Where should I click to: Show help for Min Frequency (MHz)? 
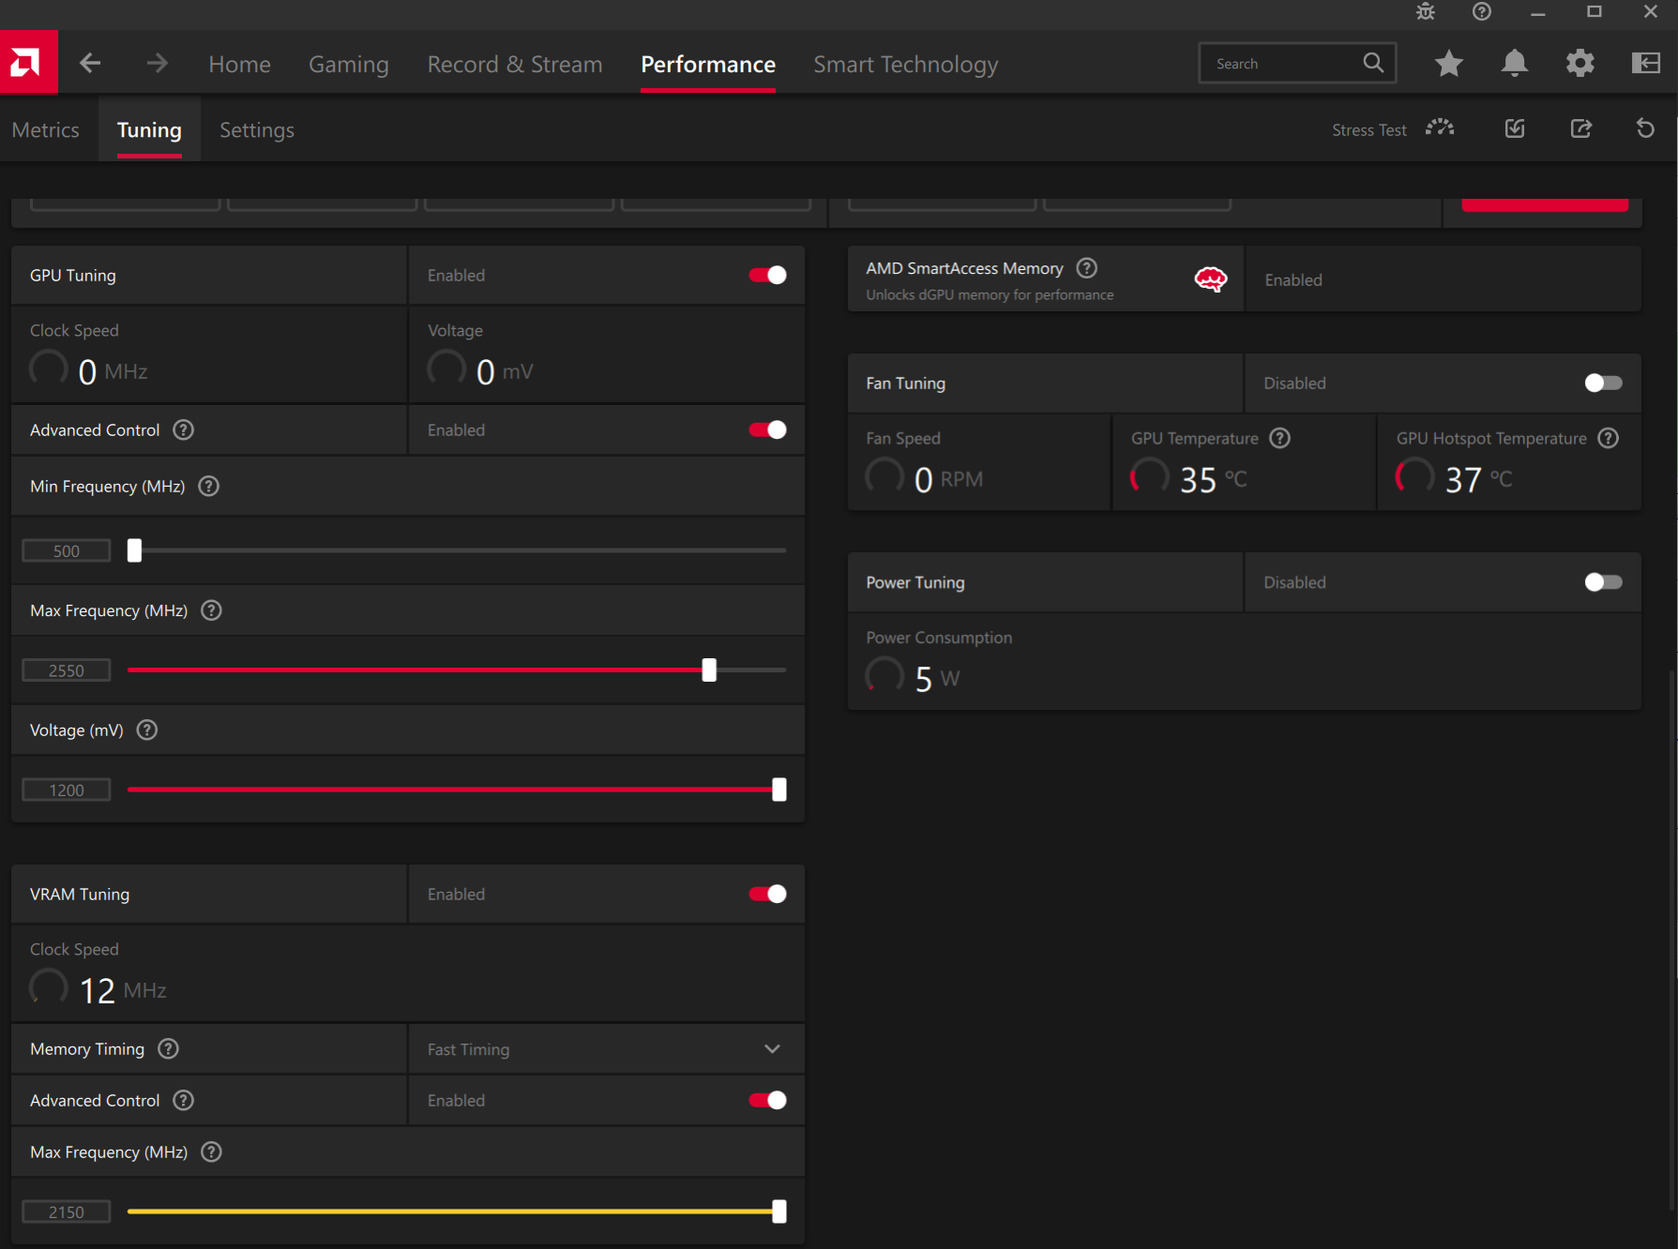[x=209, y=486]
